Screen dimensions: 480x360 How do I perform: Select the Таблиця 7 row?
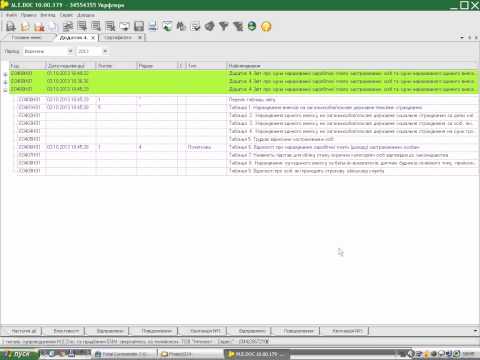pyautogui.click(x=247, y=155)
